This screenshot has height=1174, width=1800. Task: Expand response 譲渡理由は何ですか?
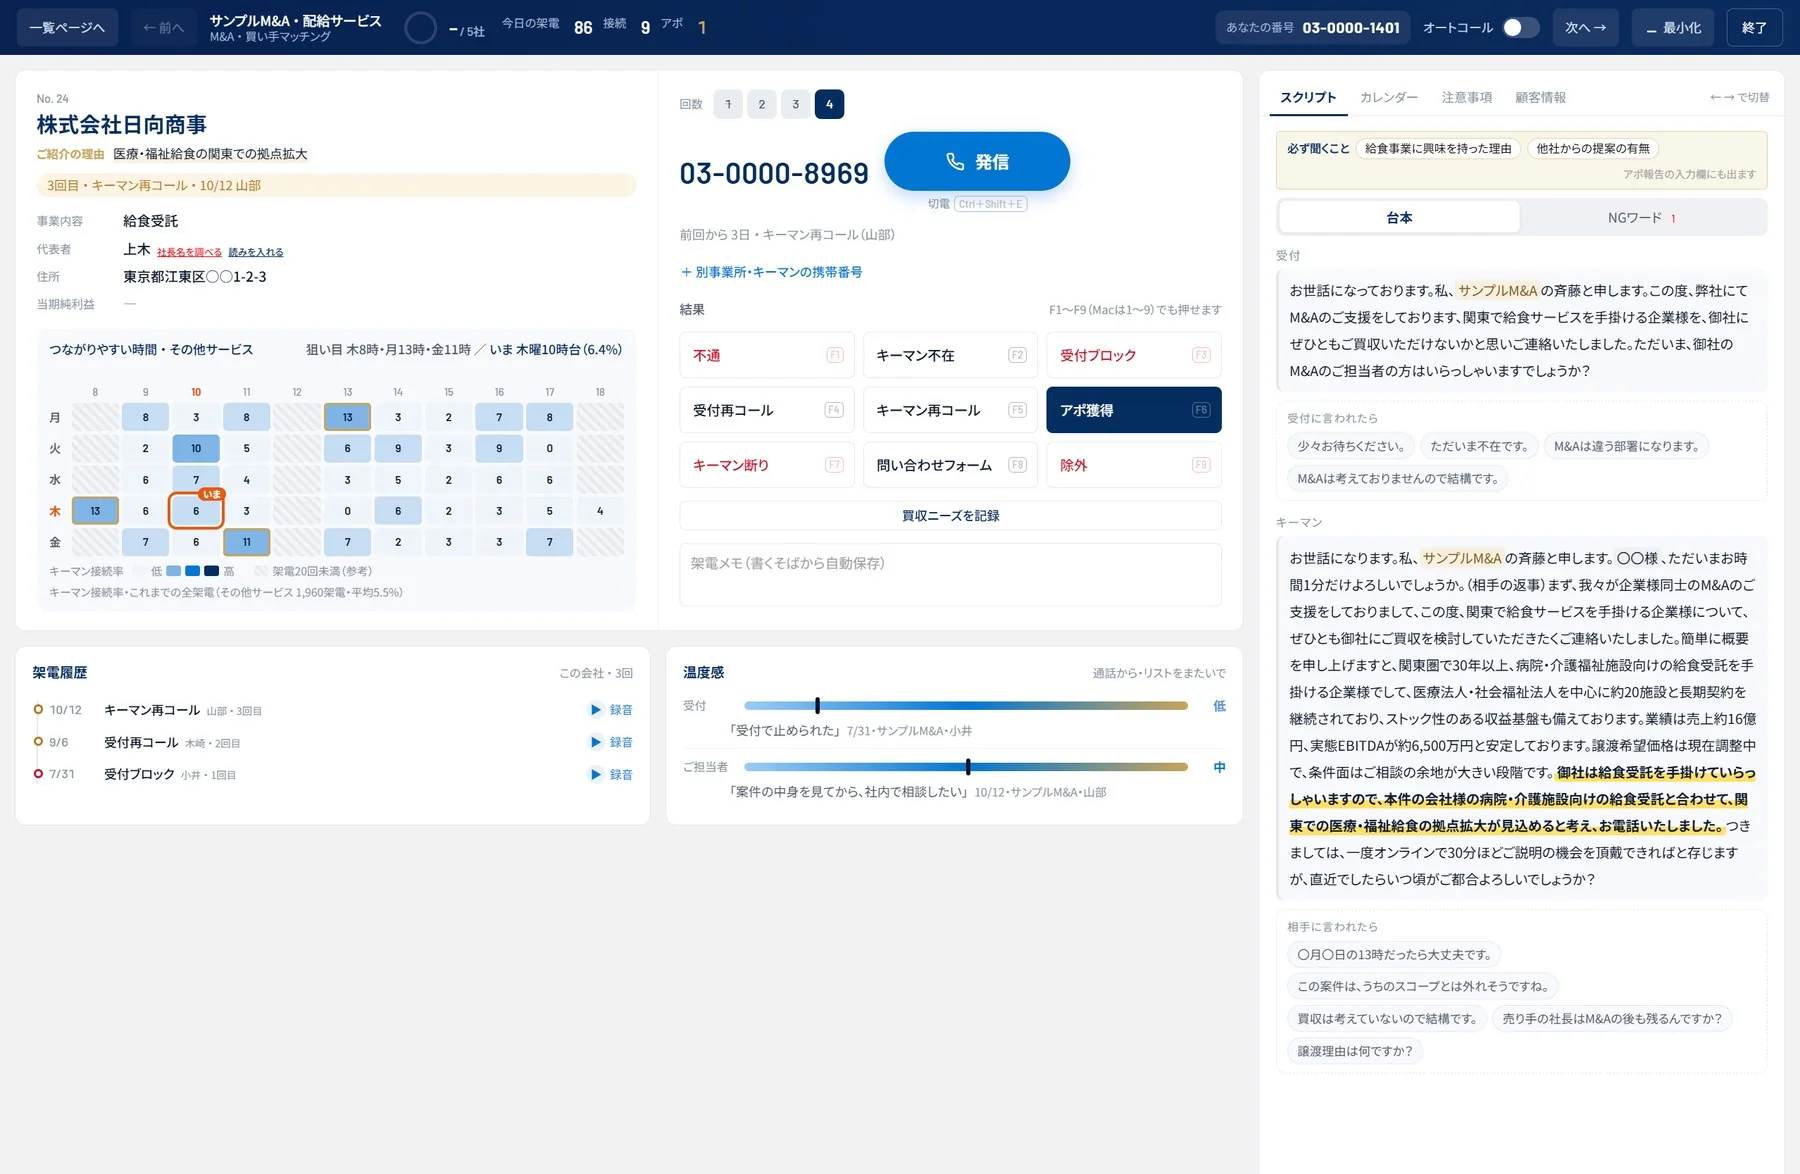point(1355,1051)
